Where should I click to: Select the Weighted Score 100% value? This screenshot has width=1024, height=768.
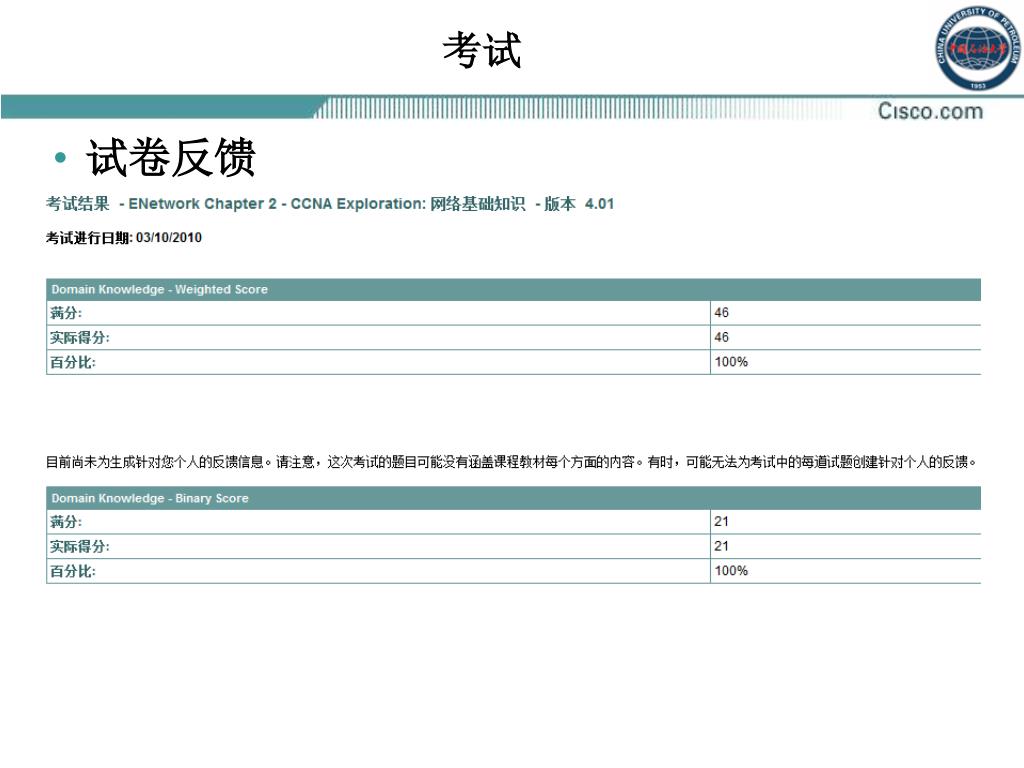point(731,362)
